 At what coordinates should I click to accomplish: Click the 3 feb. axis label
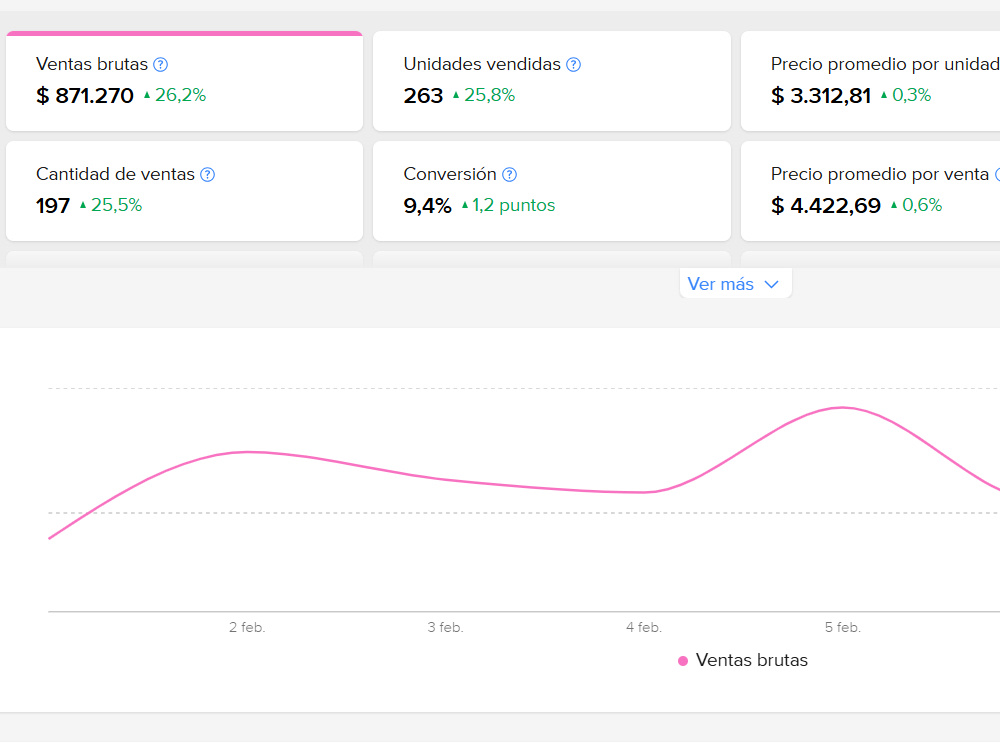click(445, 628)
